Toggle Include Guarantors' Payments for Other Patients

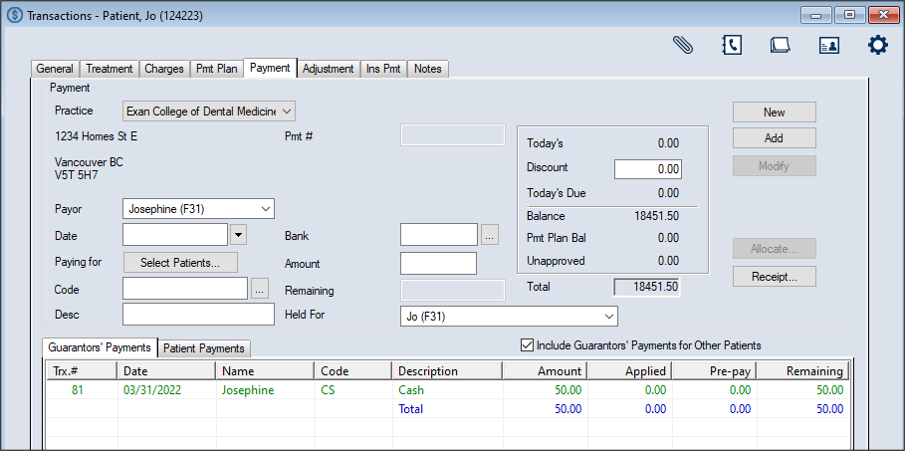coord(527,345)
